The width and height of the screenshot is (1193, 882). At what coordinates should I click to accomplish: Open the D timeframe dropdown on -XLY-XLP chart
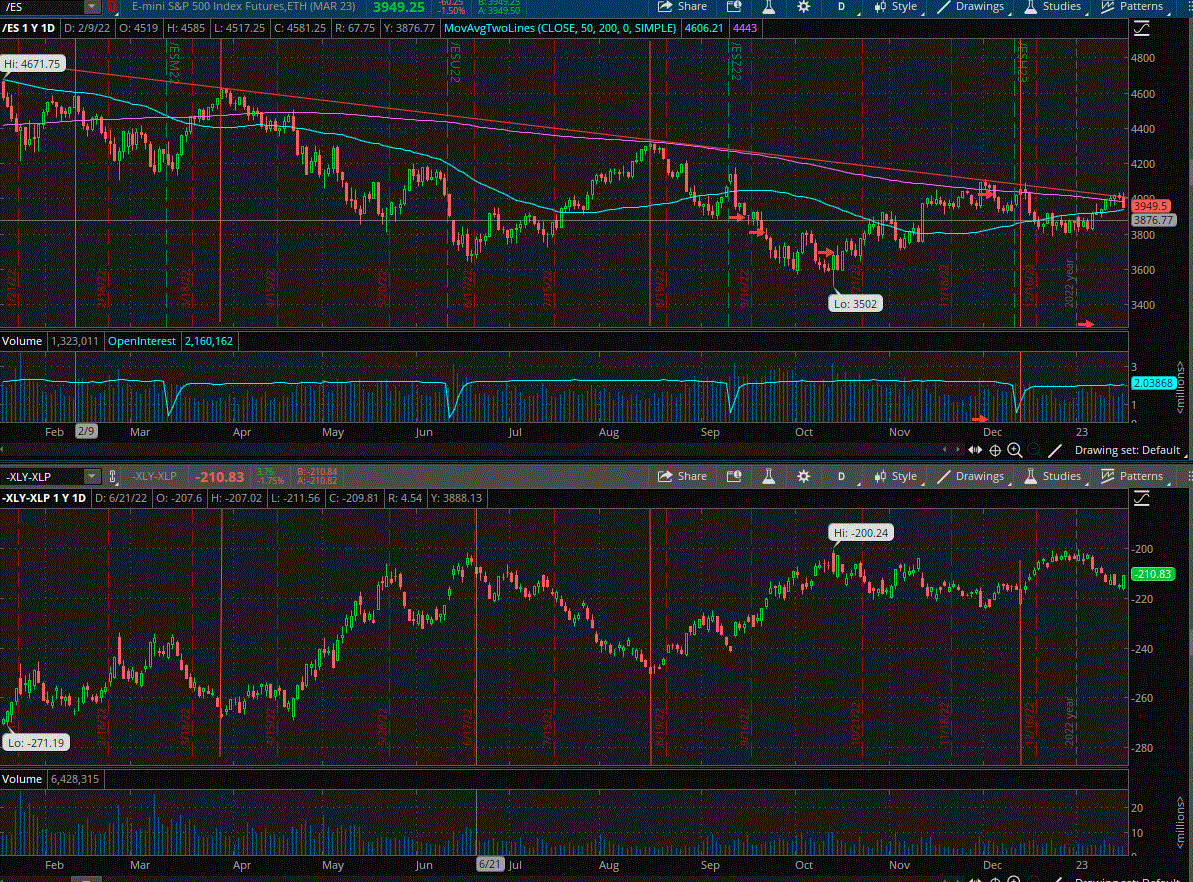point(841,476)
